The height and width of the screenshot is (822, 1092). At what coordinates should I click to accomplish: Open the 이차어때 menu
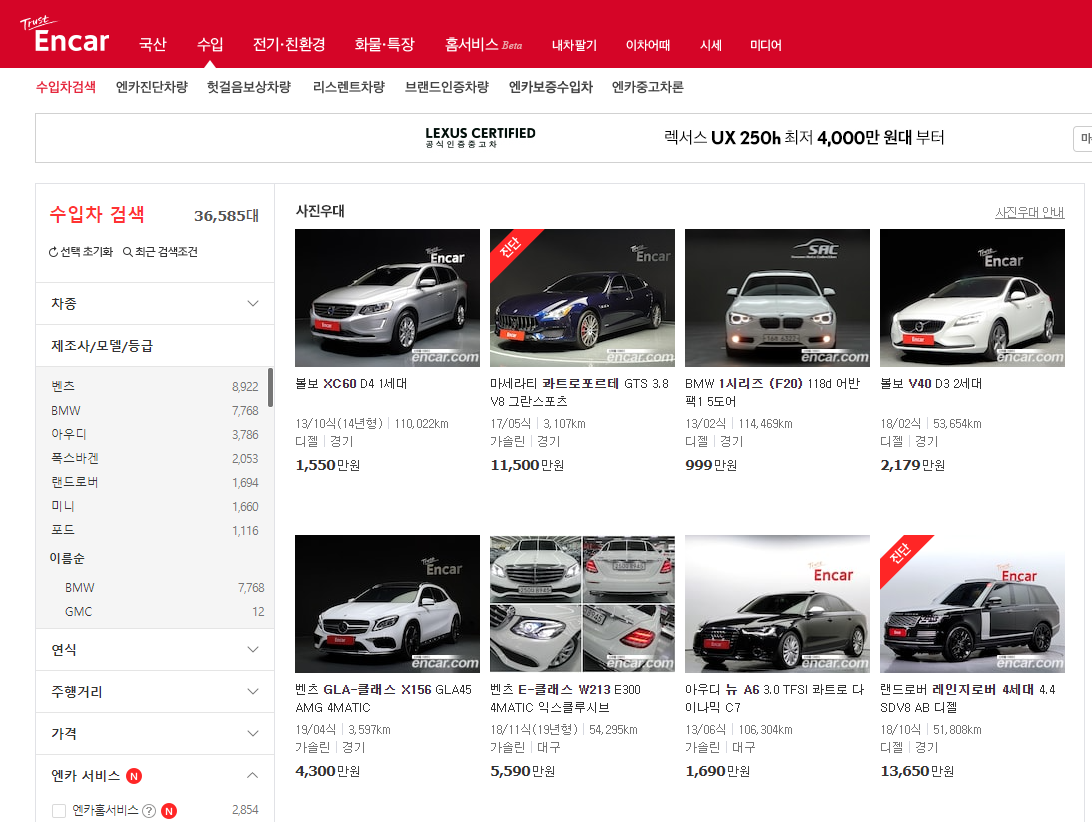coord(648,45)
